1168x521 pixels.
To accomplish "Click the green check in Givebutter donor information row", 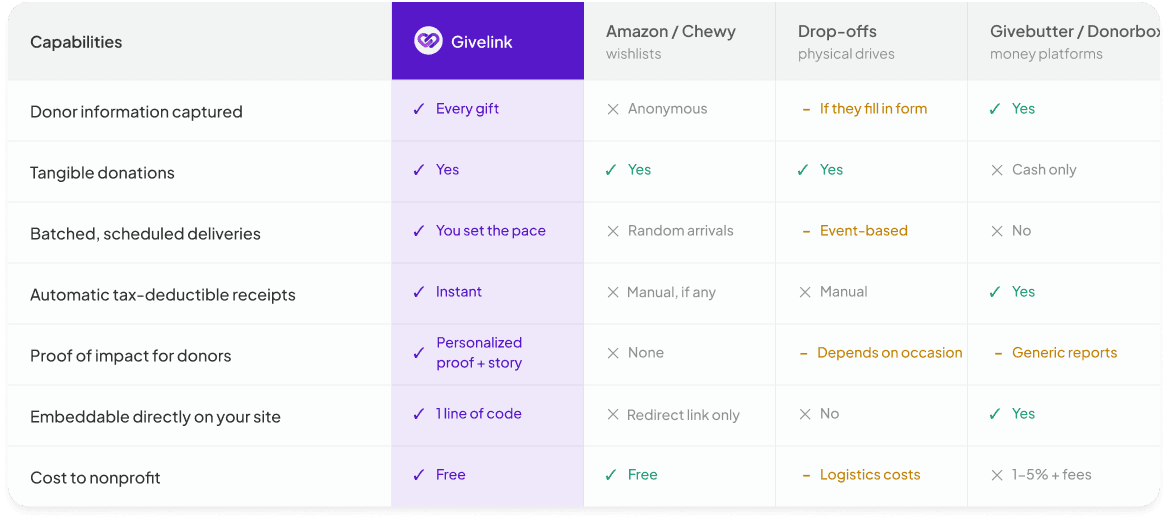I will pos(995,109).
